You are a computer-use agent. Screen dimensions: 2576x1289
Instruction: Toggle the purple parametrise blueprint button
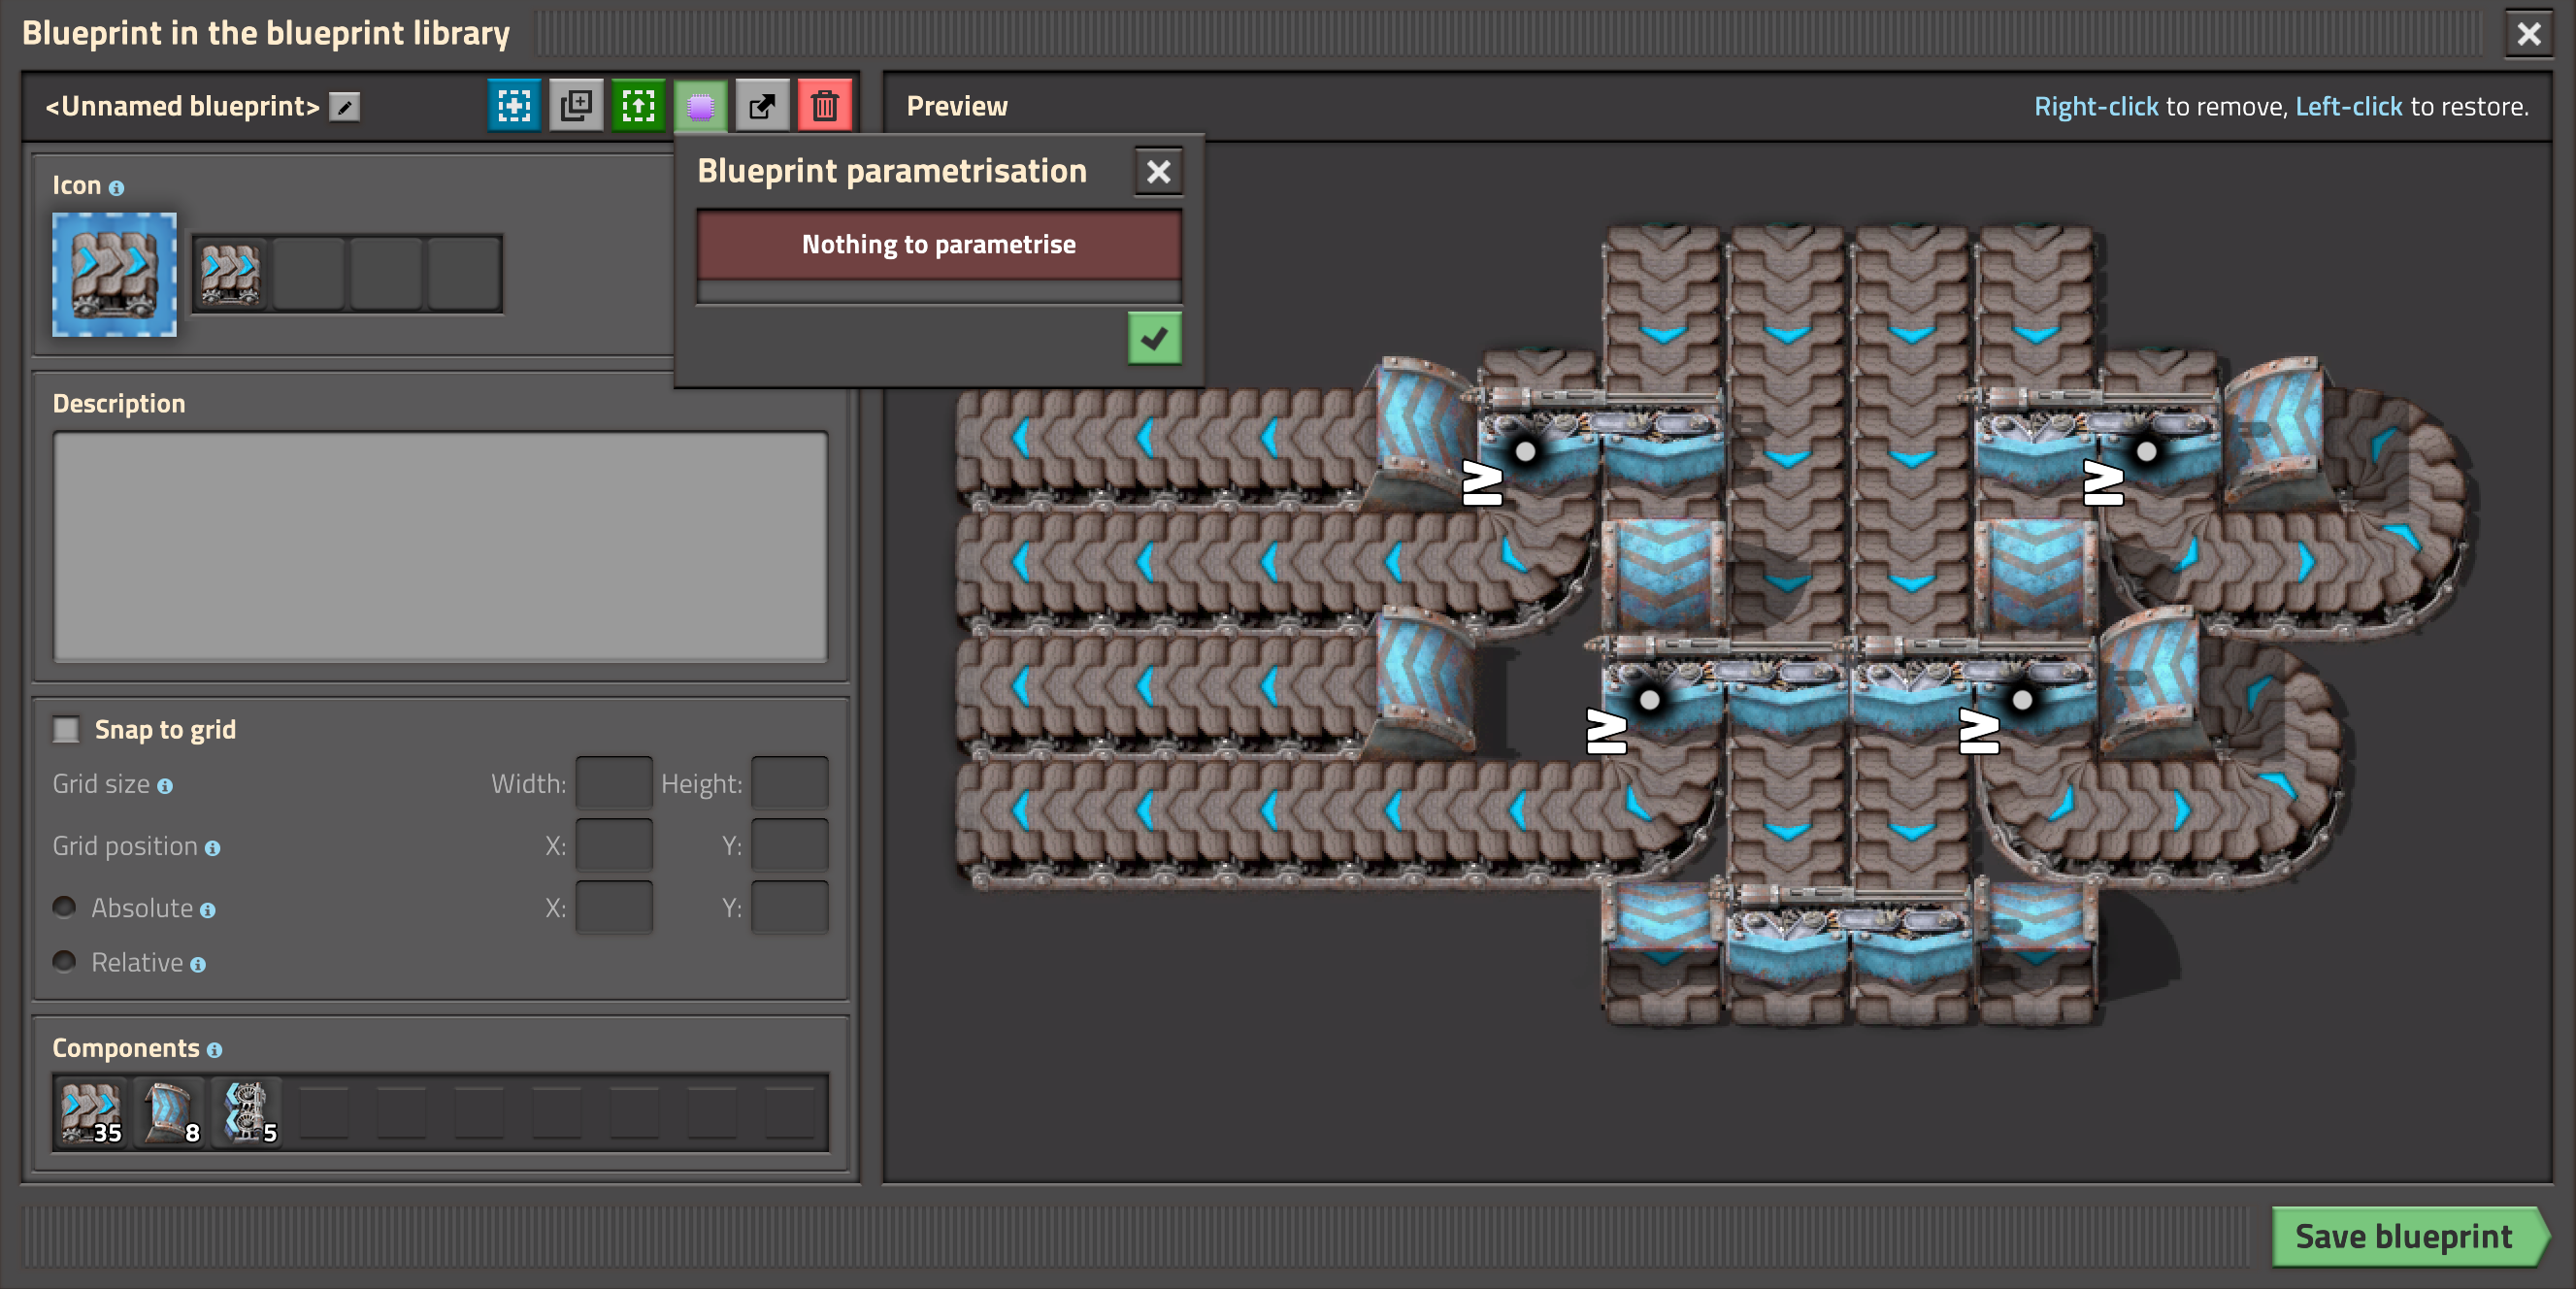(x=700, y=106)
